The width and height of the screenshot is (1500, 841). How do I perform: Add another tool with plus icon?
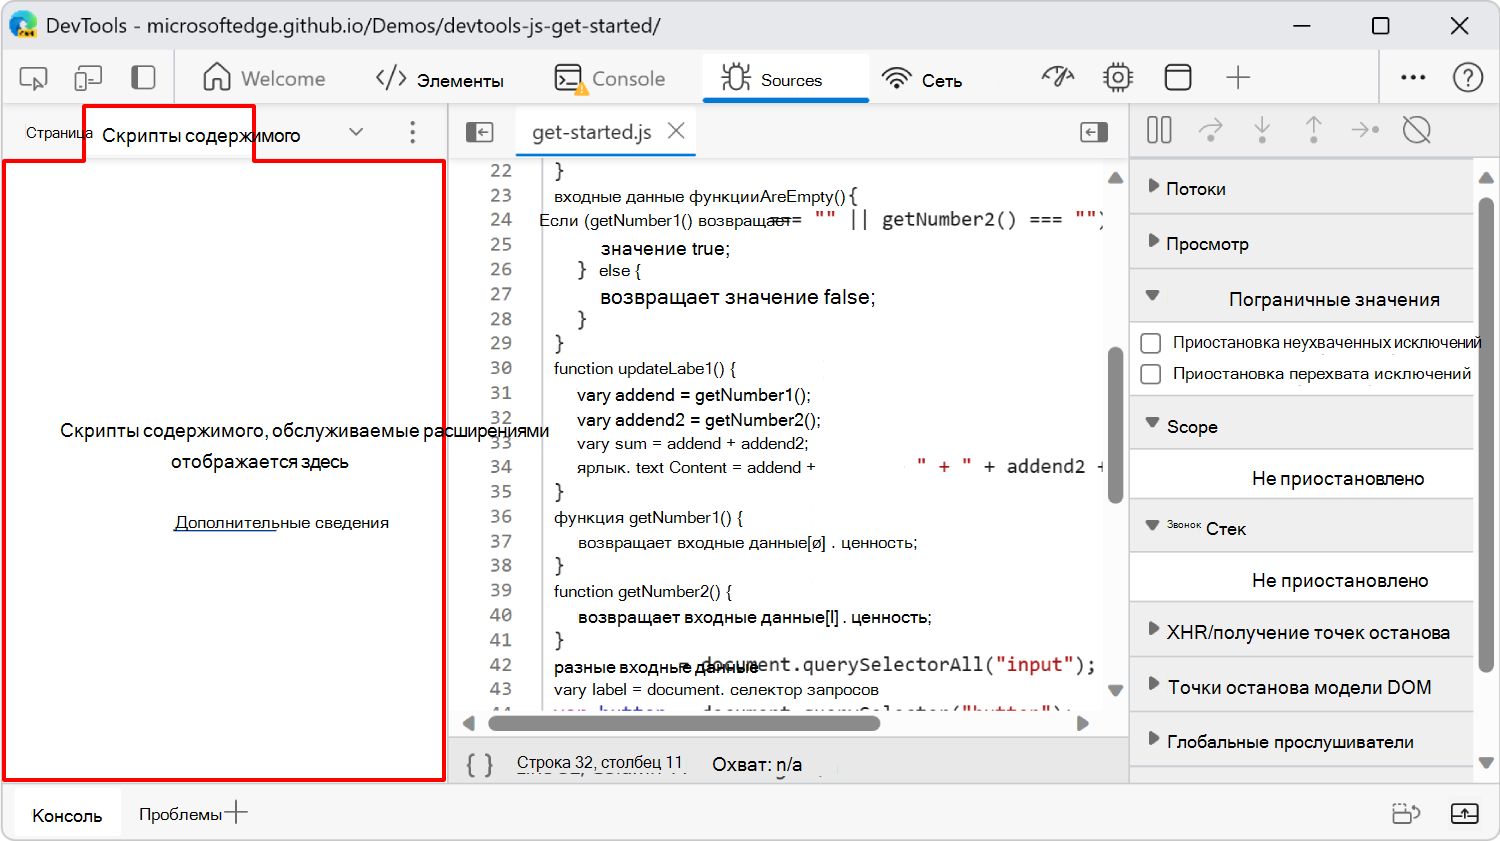click(x=1238, y=77)
